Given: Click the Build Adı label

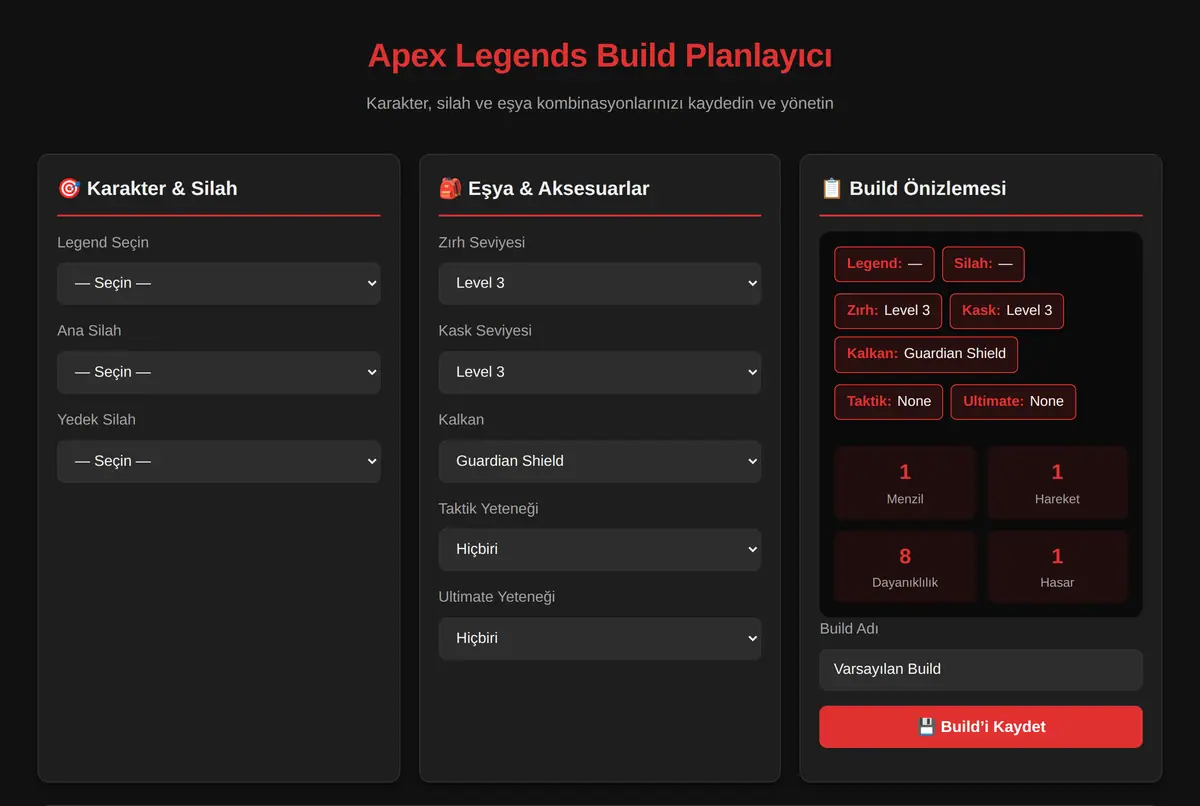Looking at the screenshot, I should [x=849, y=628].
